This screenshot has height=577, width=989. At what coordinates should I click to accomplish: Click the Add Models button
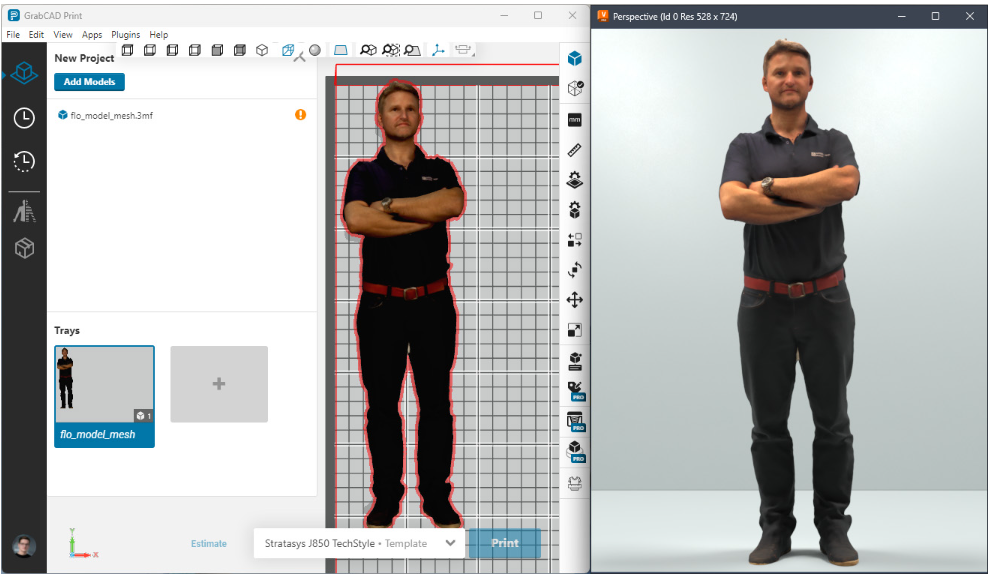pos(89,82)
